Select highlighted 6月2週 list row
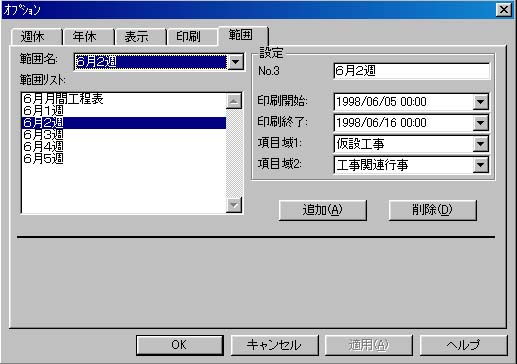The width and height of the screenshot is (517, 364). point(123,123)
